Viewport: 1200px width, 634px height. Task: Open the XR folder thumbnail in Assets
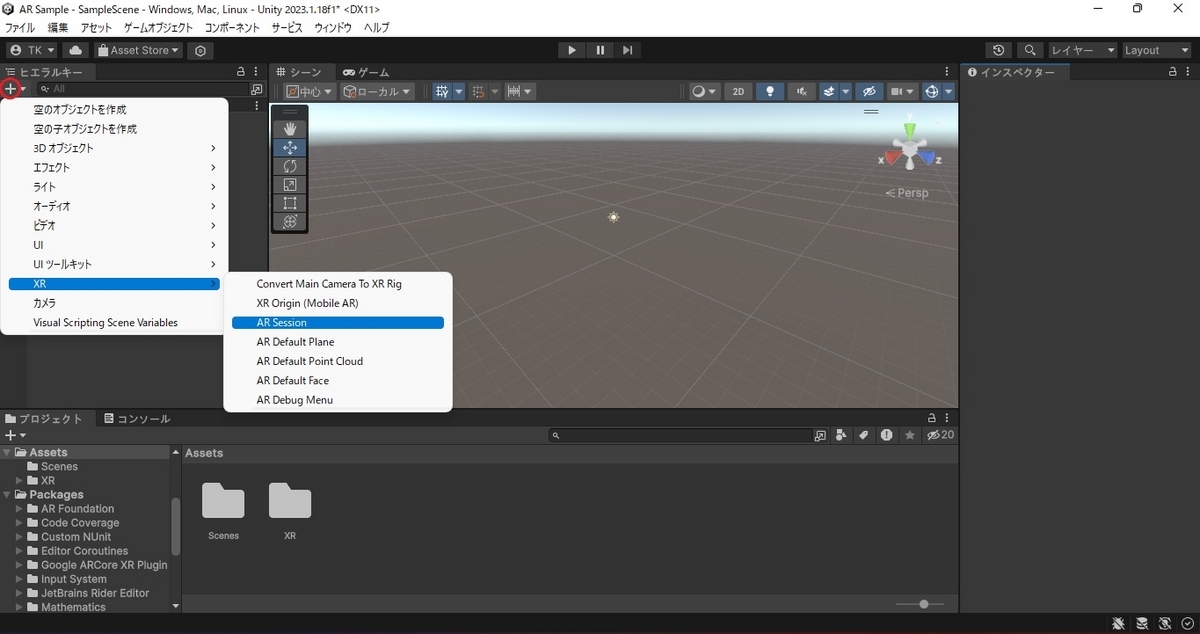(290, 512)
